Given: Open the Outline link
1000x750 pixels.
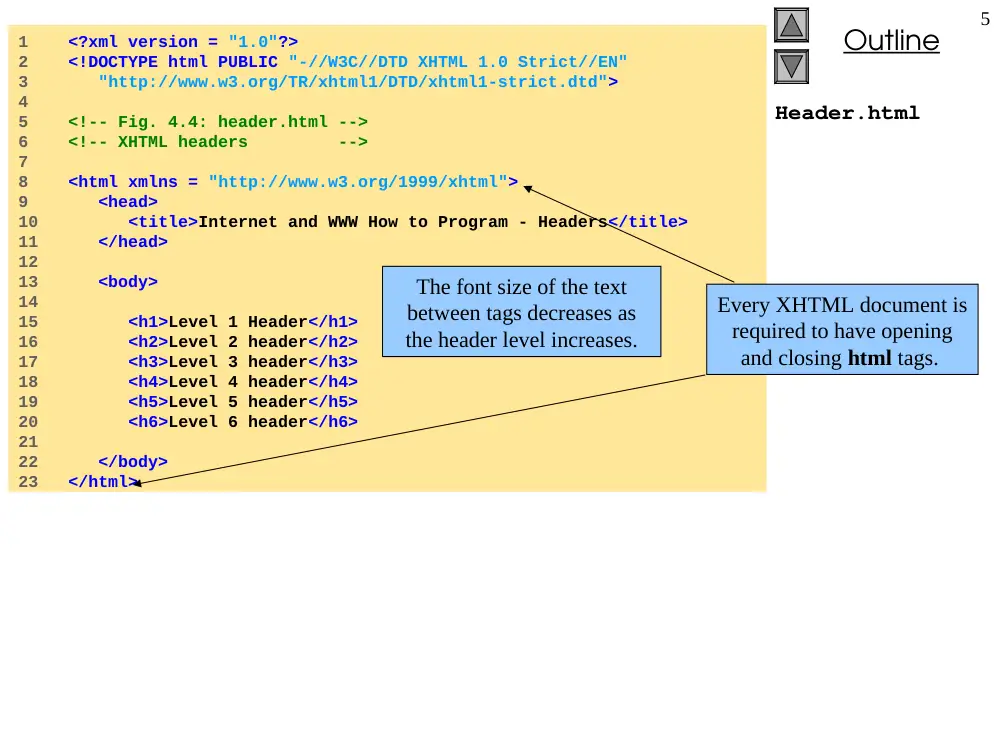Looking at the screenshot, I should coord(891,40).
